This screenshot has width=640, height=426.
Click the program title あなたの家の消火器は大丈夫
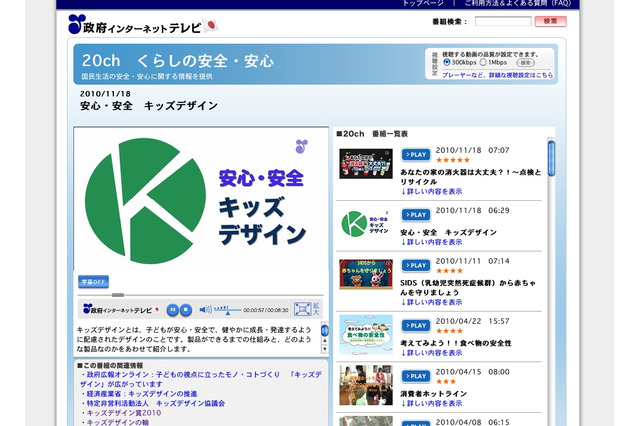pos(471,177)
